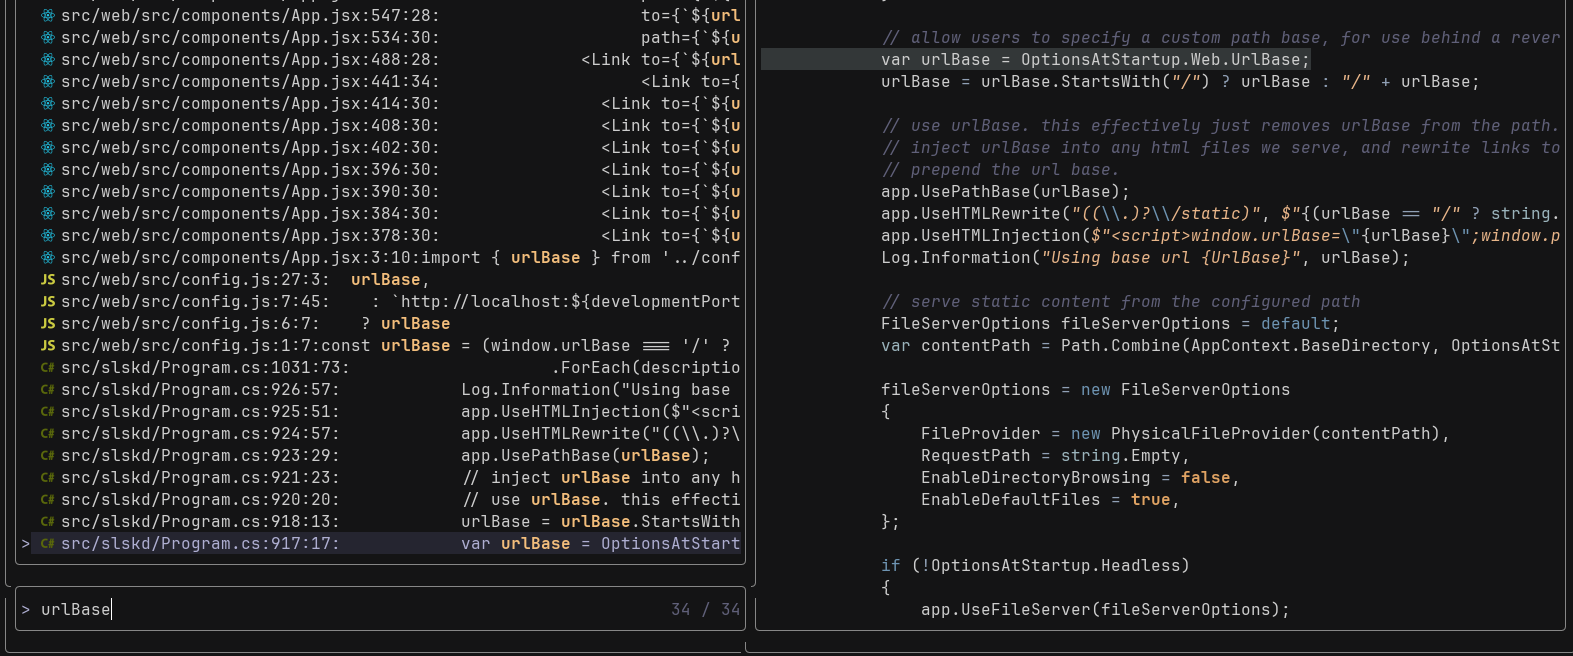
Task: Open the src/web/src/config.js:6:7 match
Action: point(190,324)
